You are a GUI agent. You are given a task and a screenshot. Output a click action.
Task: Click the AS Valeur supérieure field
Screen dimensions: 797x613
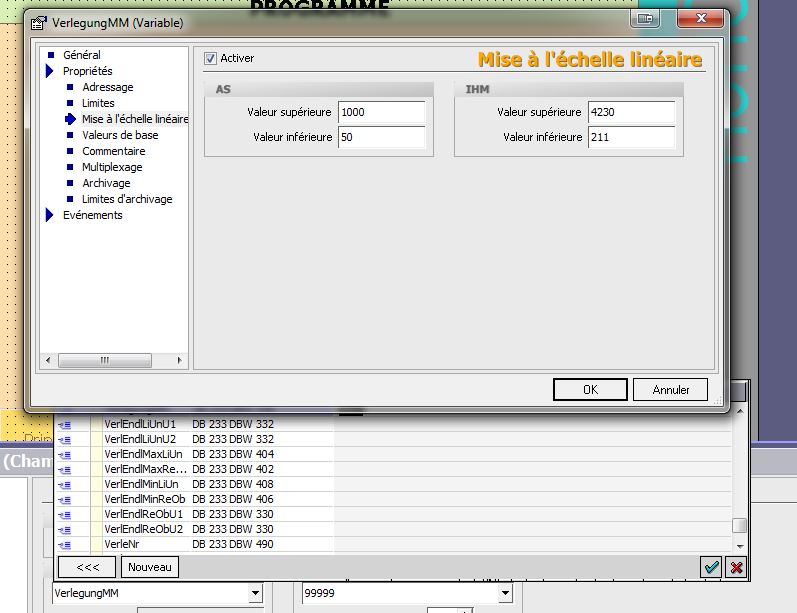pyautogui.click(x=382, y=112)
